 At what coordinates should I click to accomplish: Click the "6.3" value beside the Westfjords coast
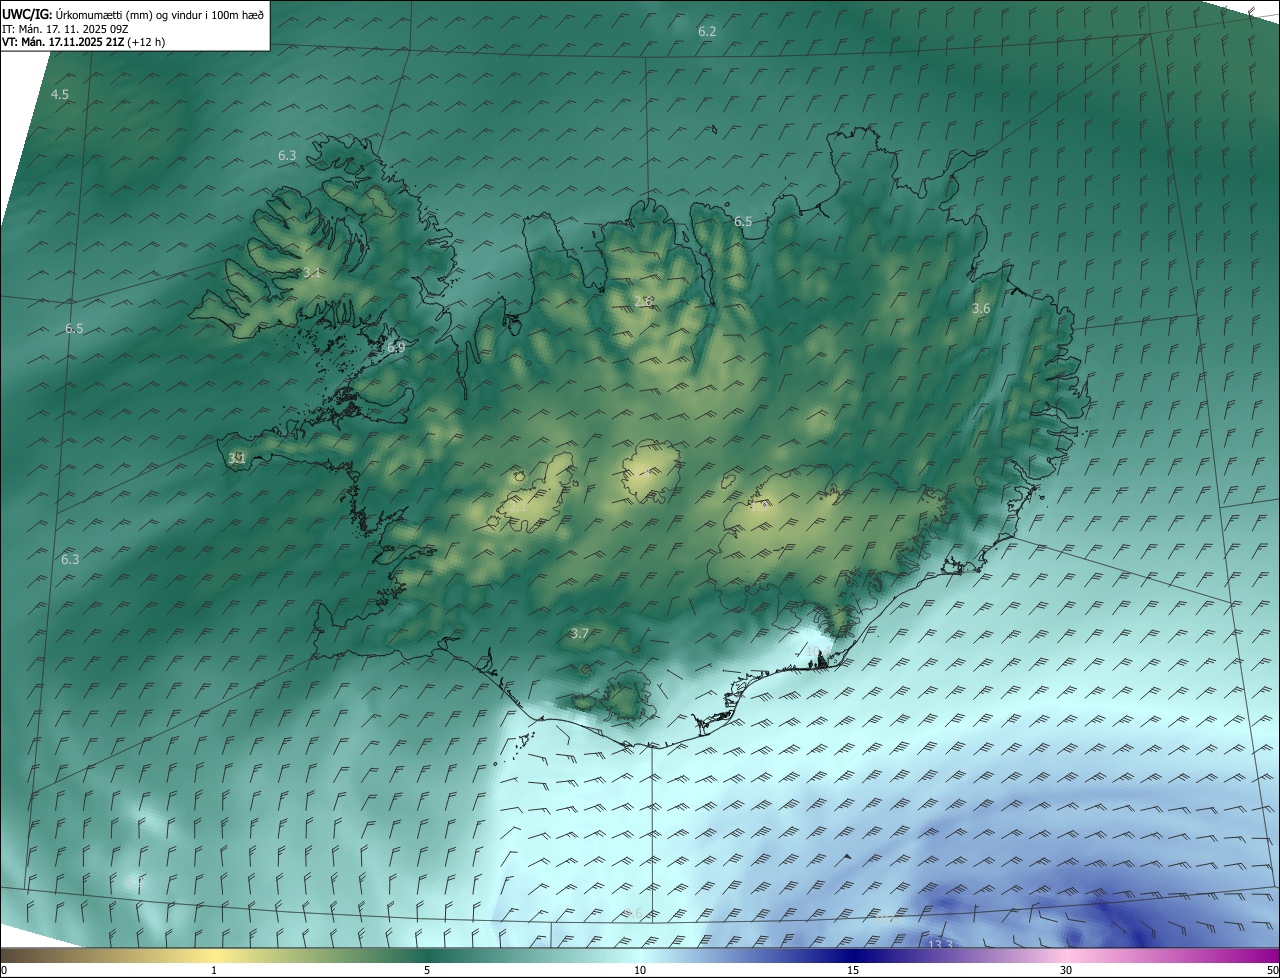pyautogui.click(x=287, y=156)
